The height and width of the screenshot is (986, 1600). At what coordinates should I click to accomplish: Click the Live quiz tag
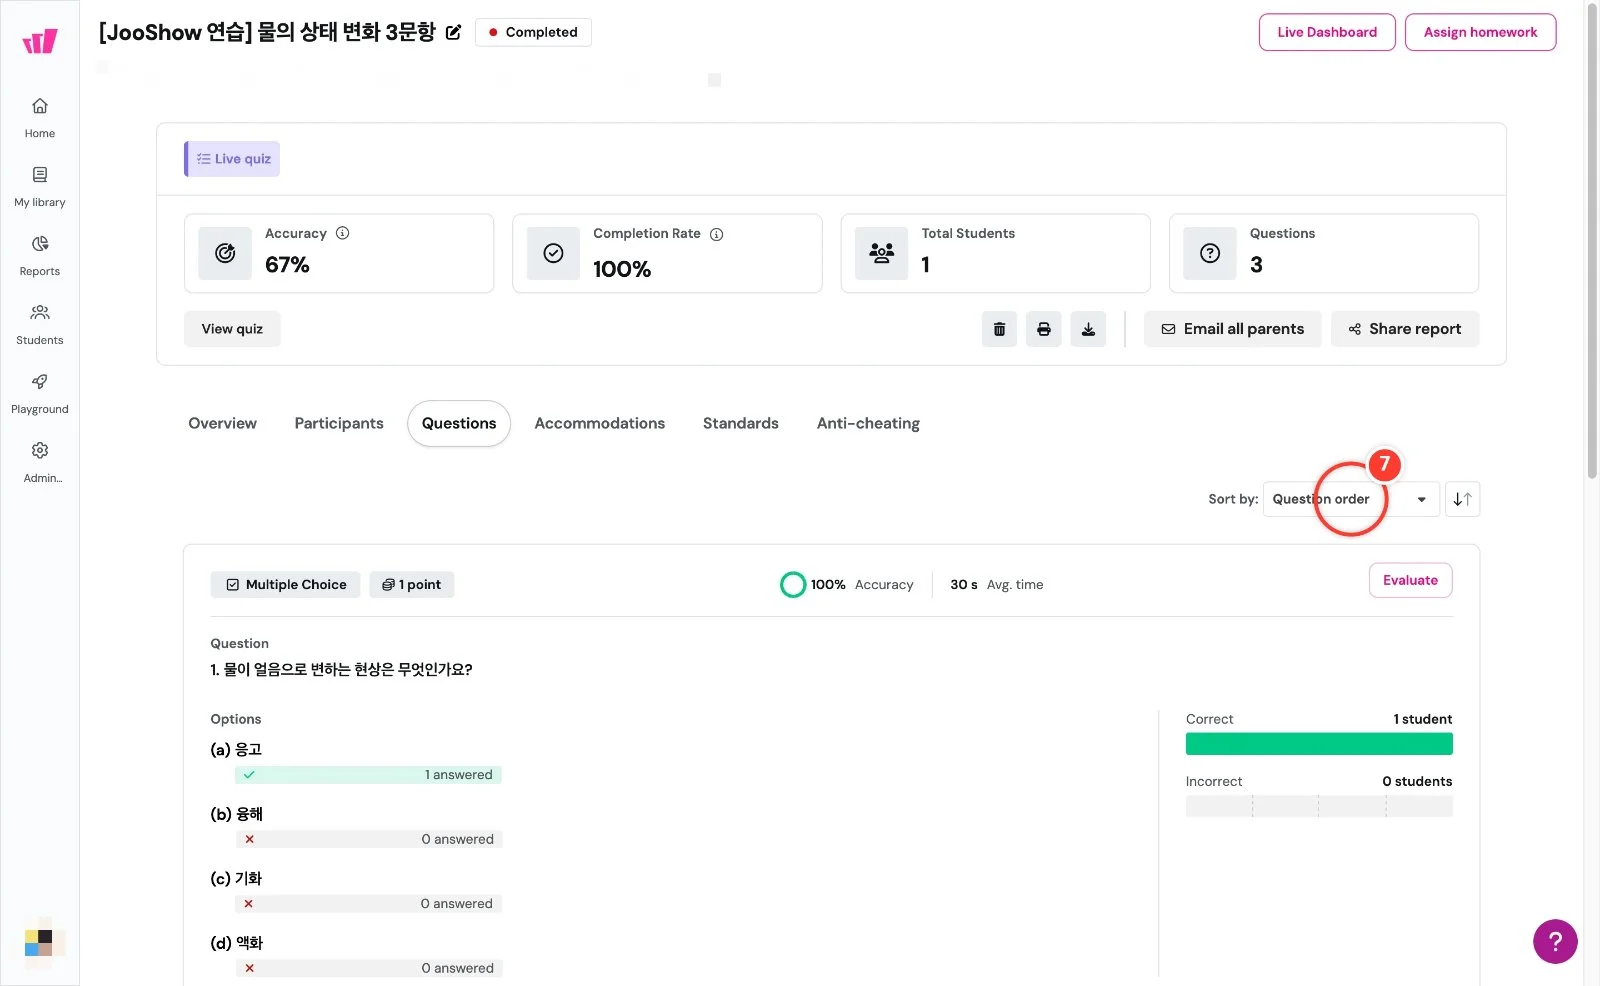[x=232, y=159]
